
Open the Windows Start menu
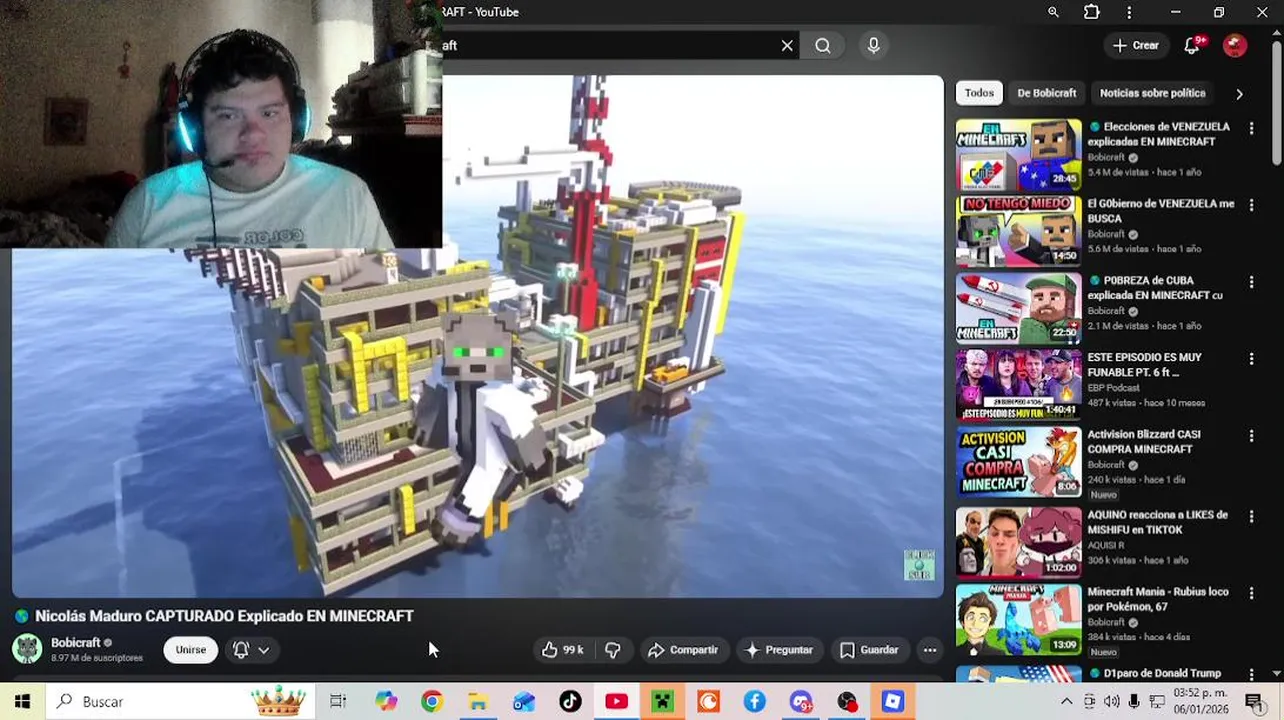(x=22, y=702)
